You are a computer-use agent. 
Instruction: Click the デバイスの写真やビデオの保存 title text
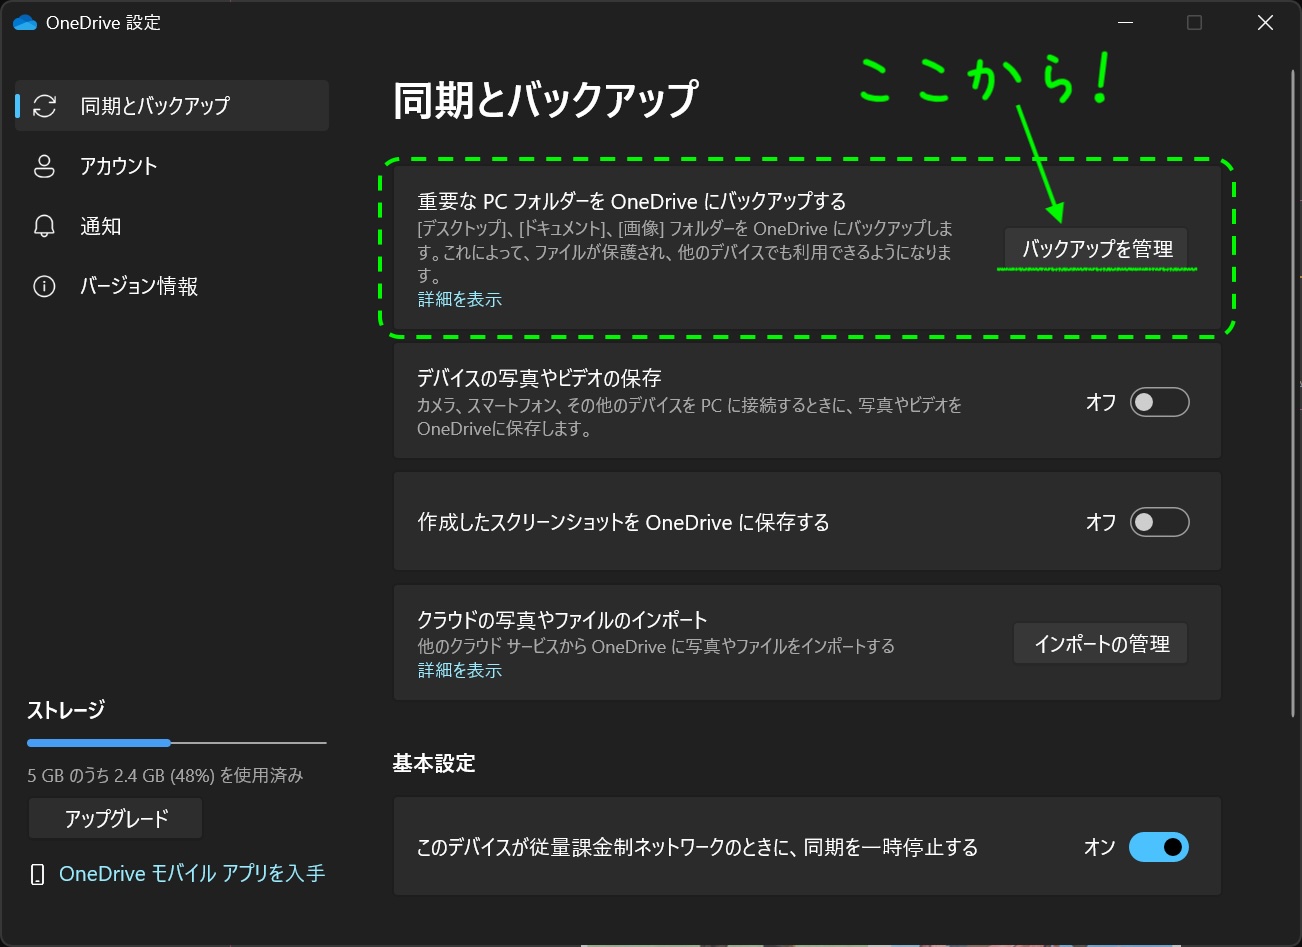pyautogui.click(x=539, y=378)
